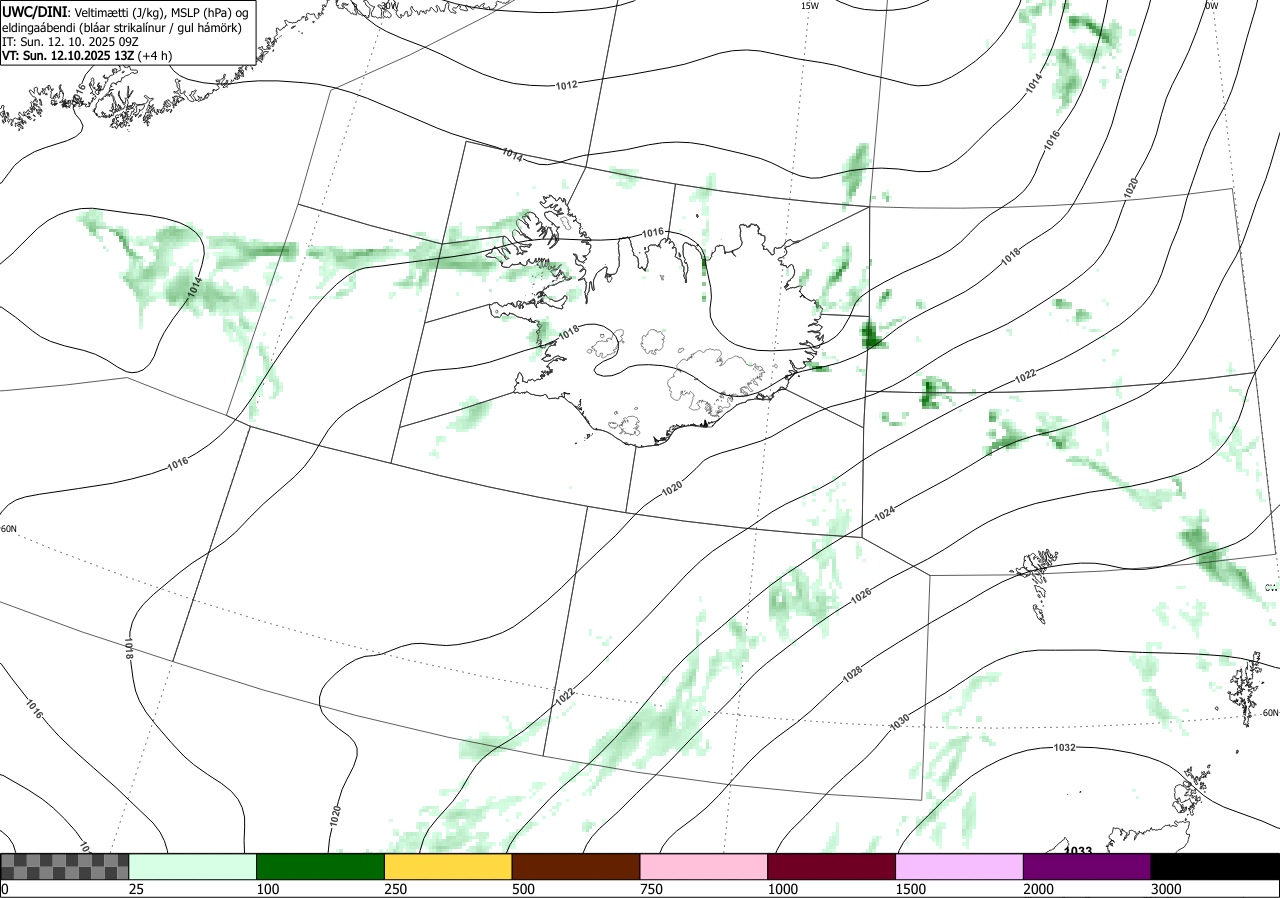Click the "0W" longitude label at top
The image size is (1280, 898).
point(1211,6)
